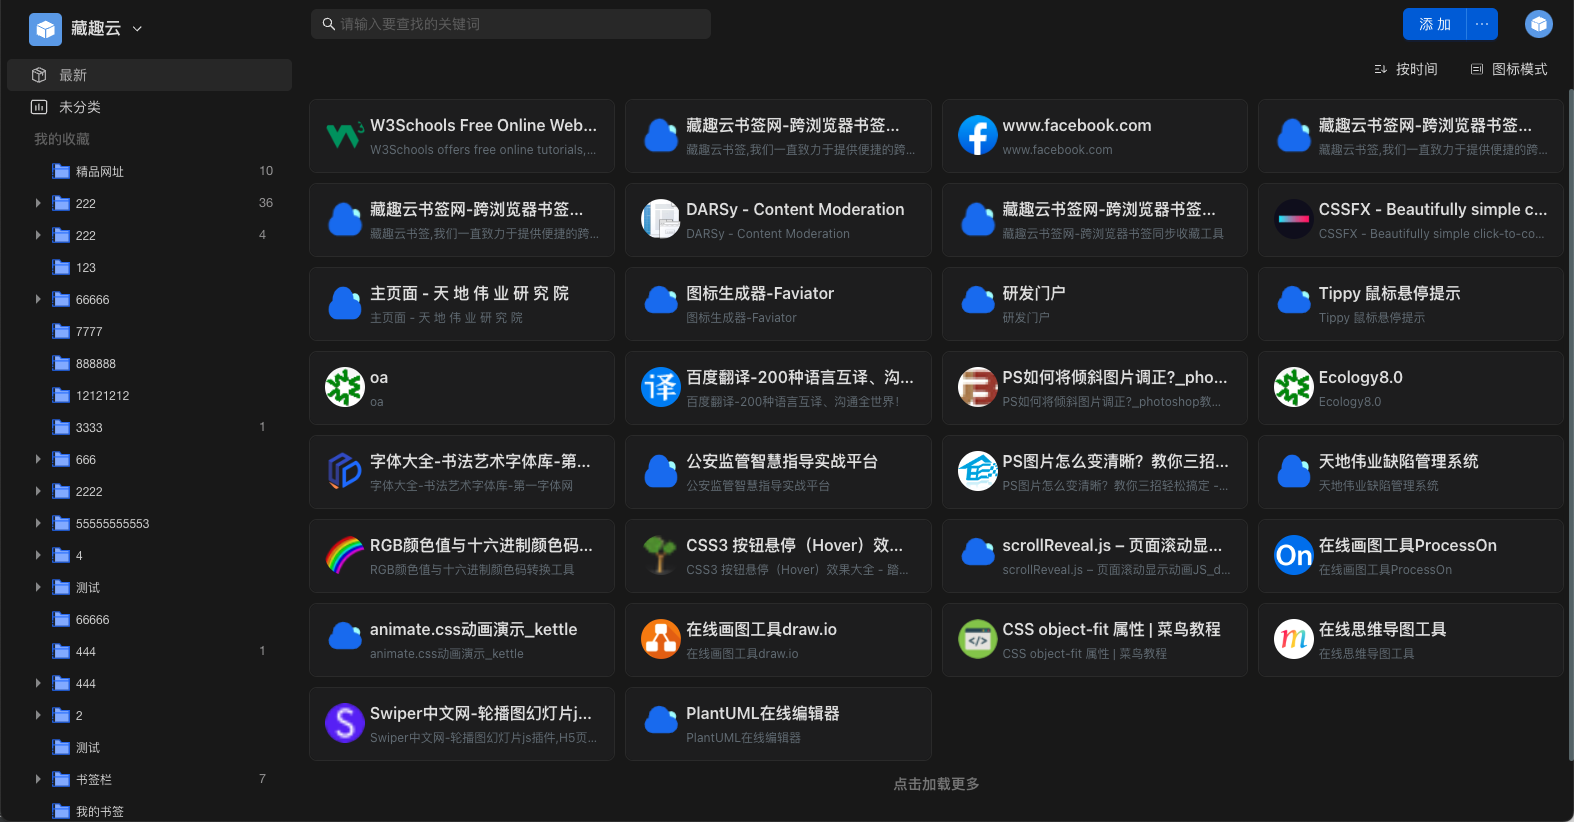The image size is (1574, 822).
Task: Click the 图标生成器-Faviator cloud icon
Action: (x=661, y=300)
